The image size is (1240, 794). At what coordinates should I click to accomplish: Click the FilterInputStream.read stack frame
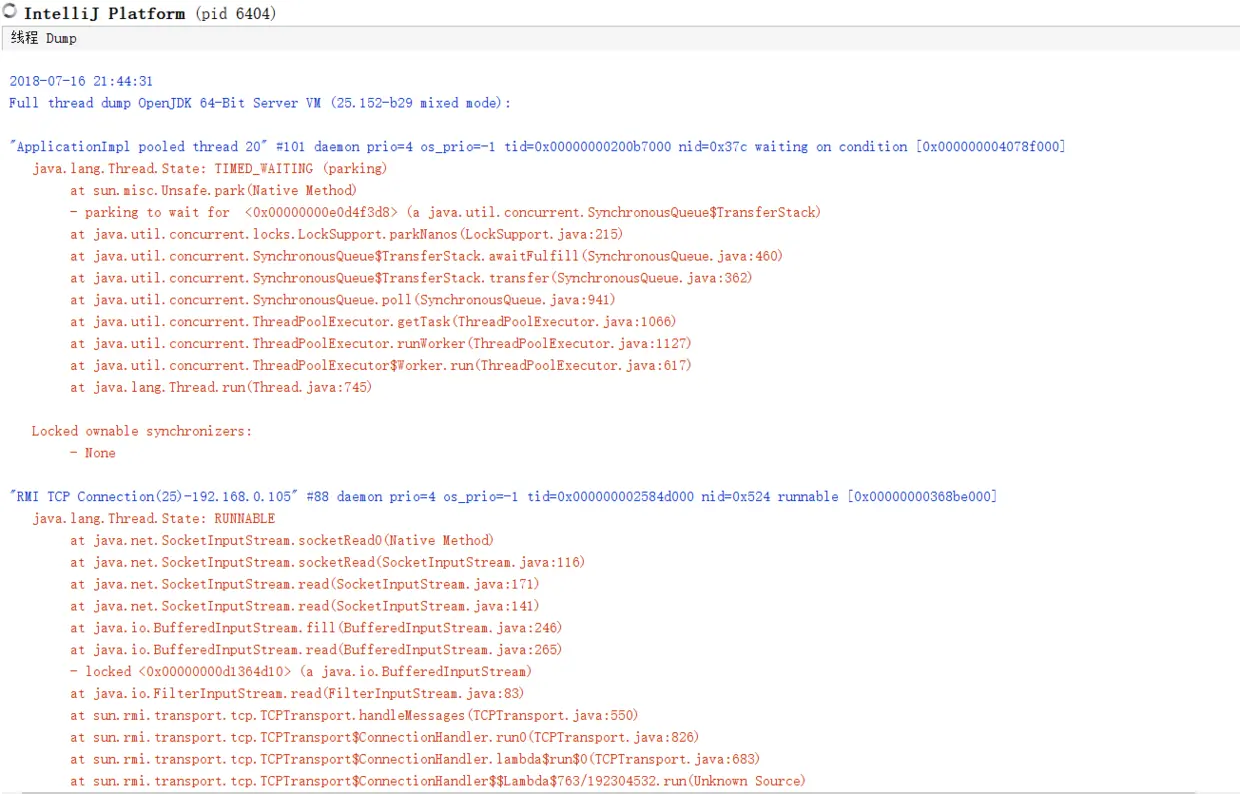[x=297, y=694]
